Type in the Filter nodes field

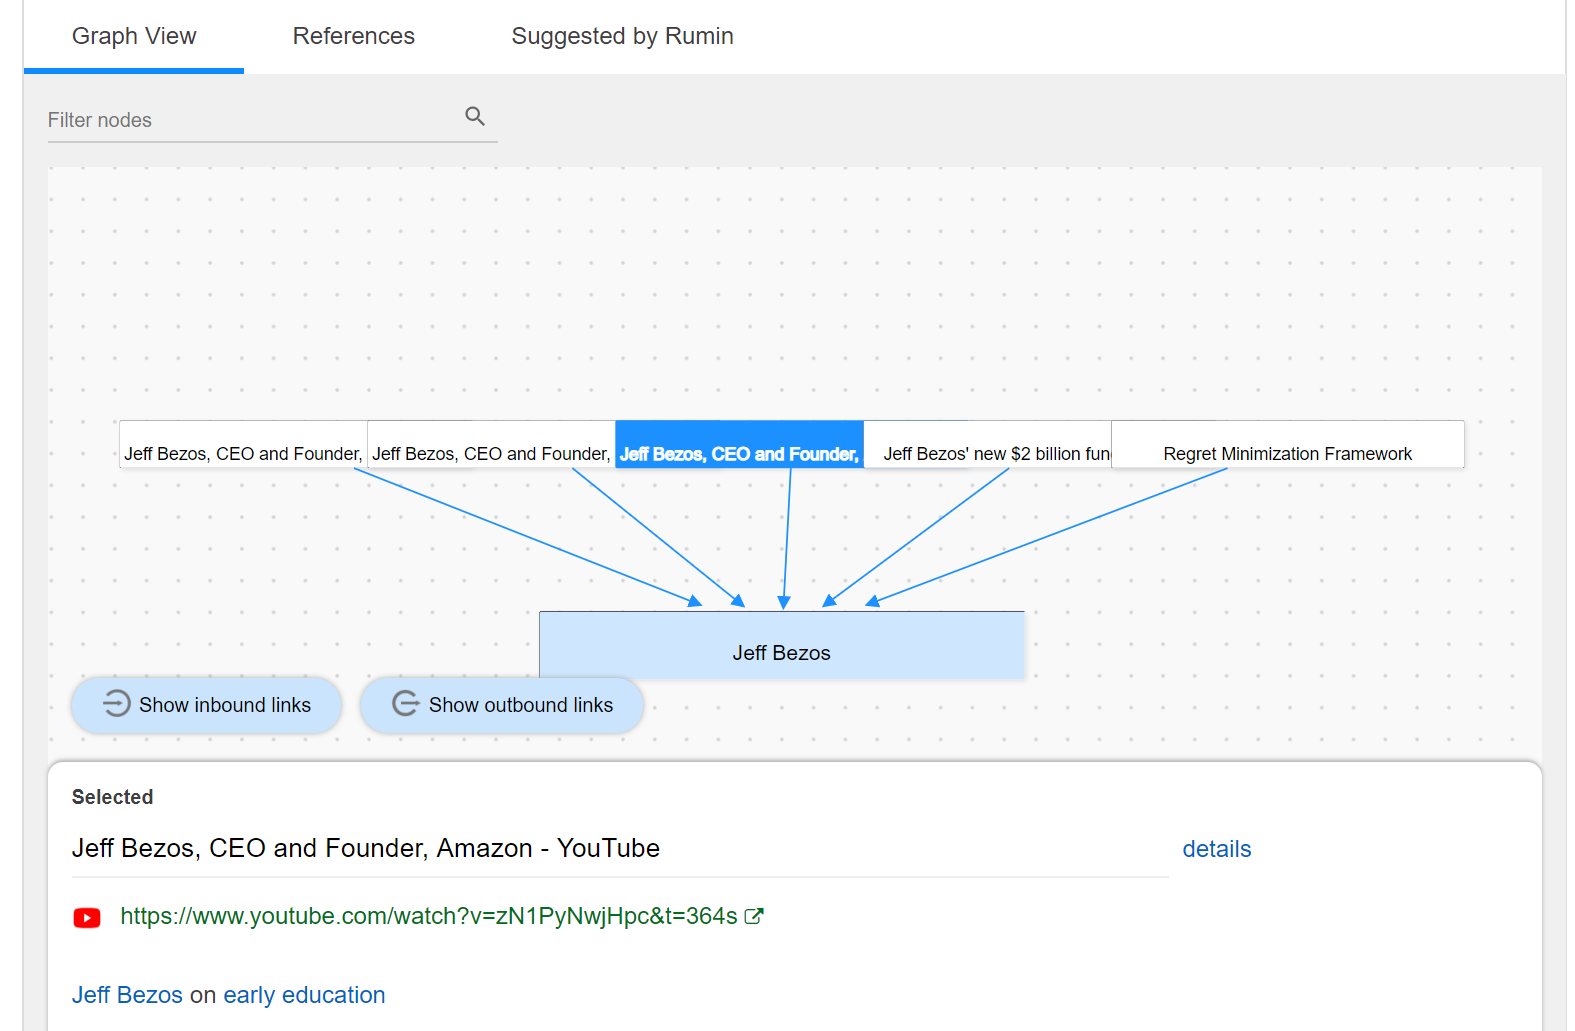250,120
